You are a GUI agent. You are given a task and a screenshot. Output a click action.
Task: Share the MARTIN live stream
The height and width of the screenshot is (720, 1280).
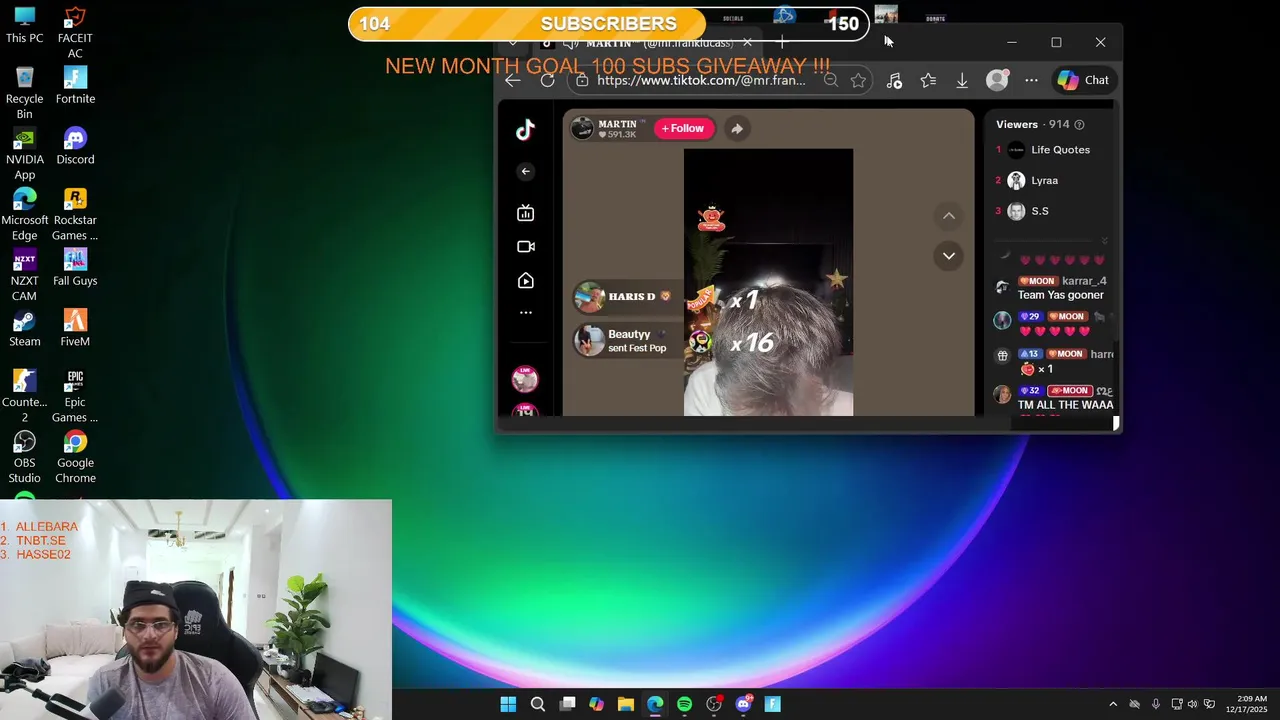(x=737, y=128)
